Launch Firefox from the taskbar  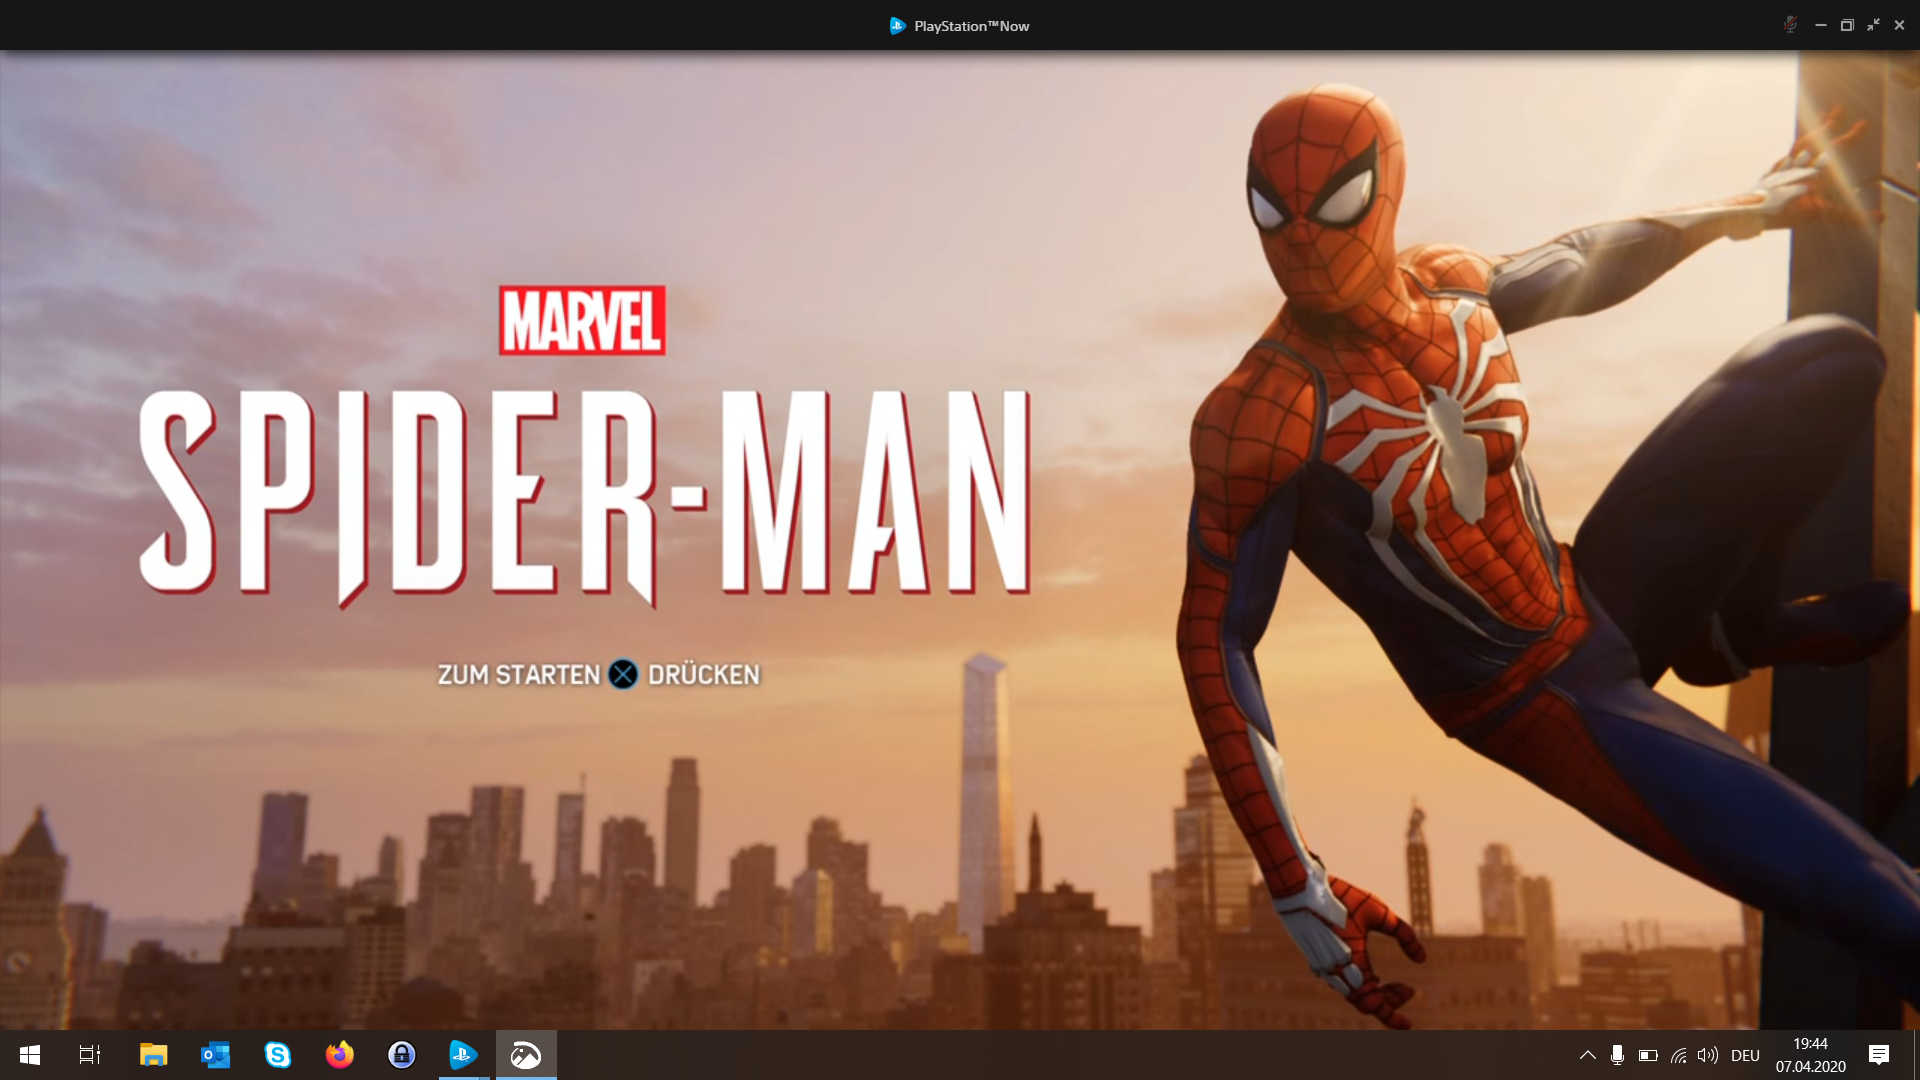click(340, 1054)
